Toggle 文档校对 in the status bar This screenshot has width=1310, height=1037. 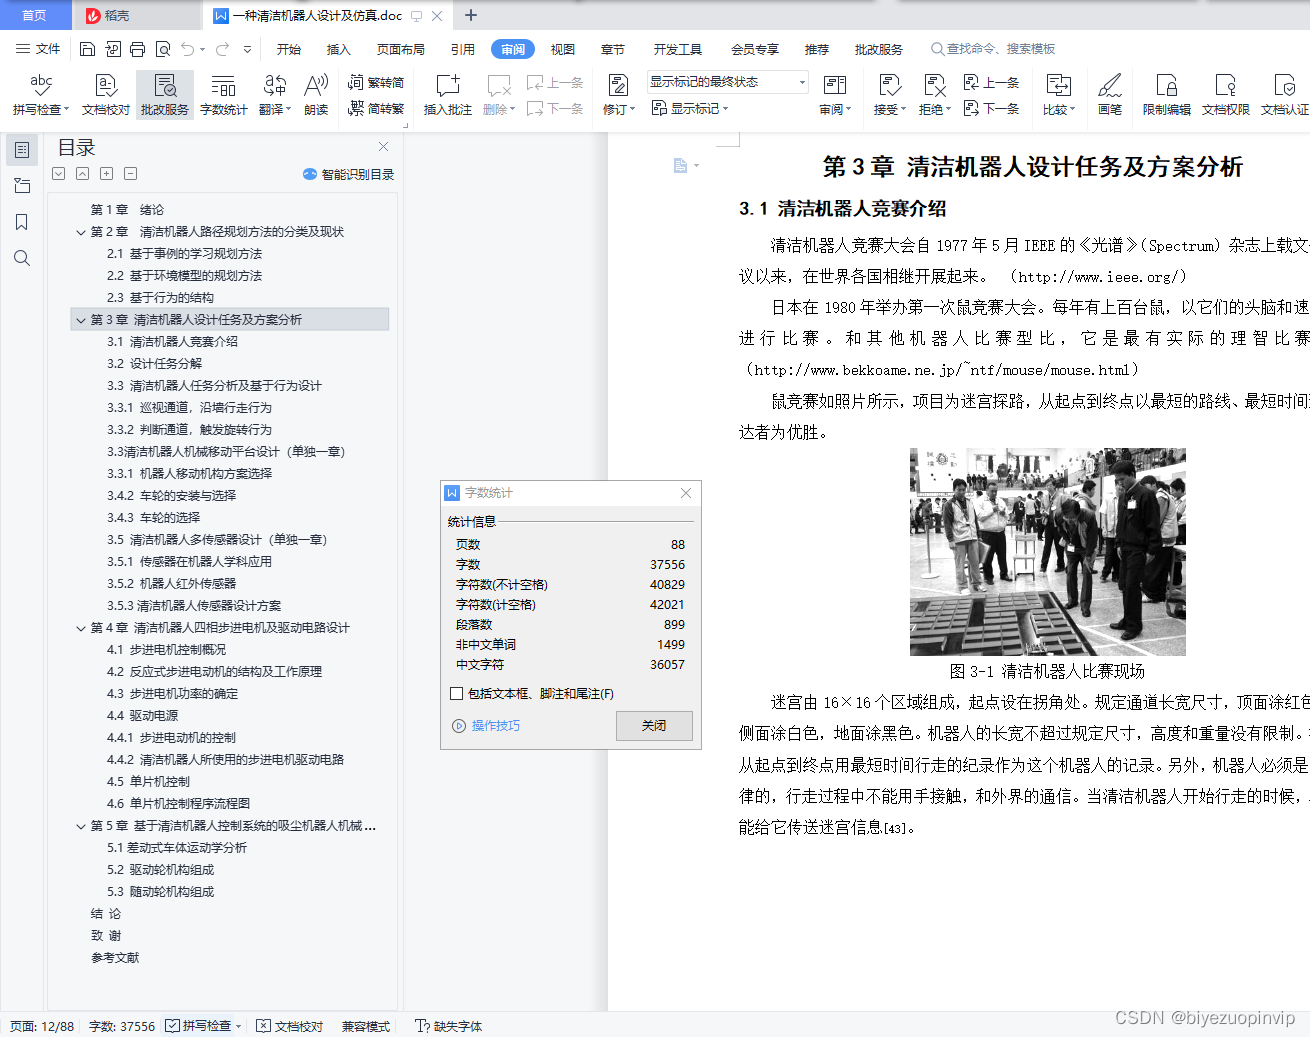[289, 1026]
